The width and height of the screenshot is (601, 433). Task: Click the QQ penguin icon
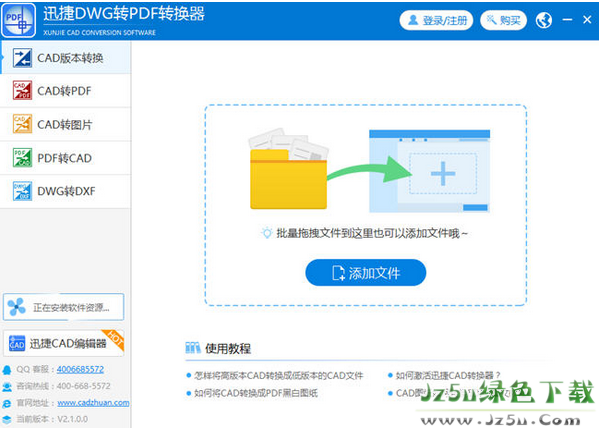tap(7, 370)
